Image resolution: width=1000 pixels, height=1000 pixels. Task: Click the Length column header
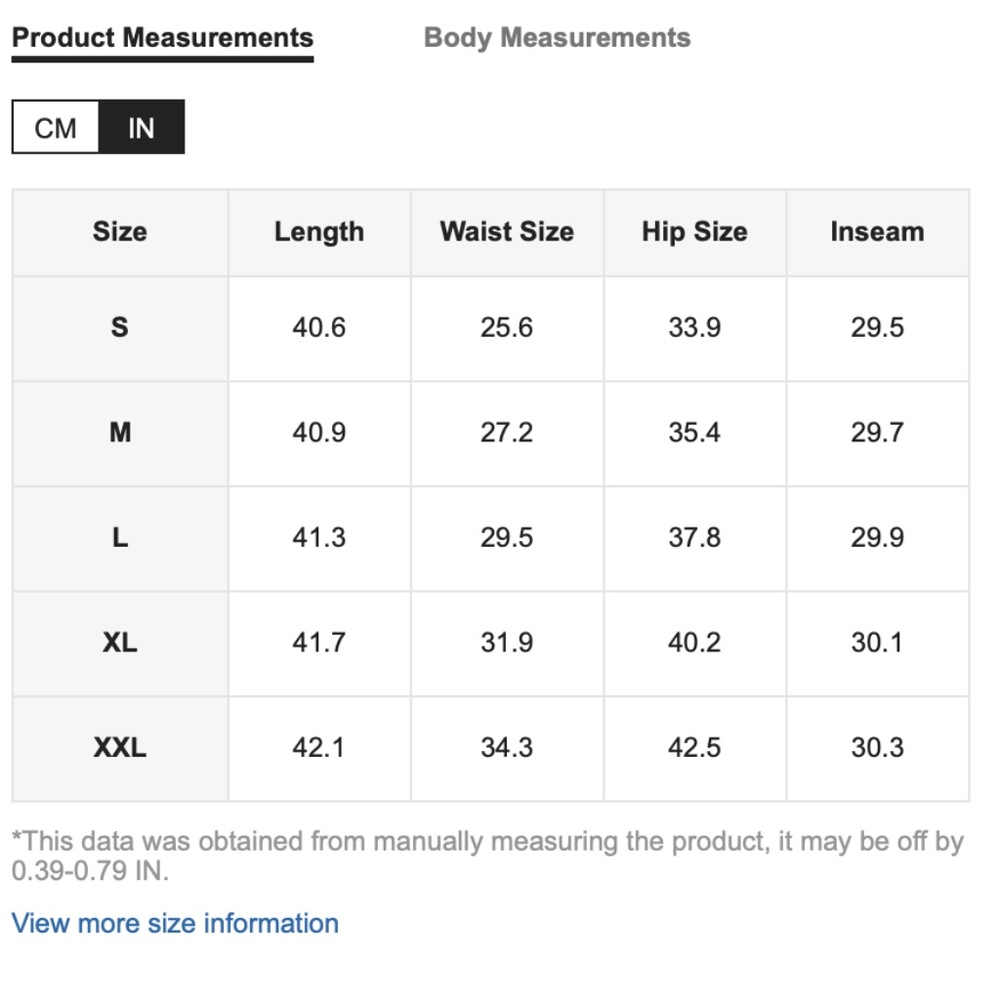click(319, 232)
